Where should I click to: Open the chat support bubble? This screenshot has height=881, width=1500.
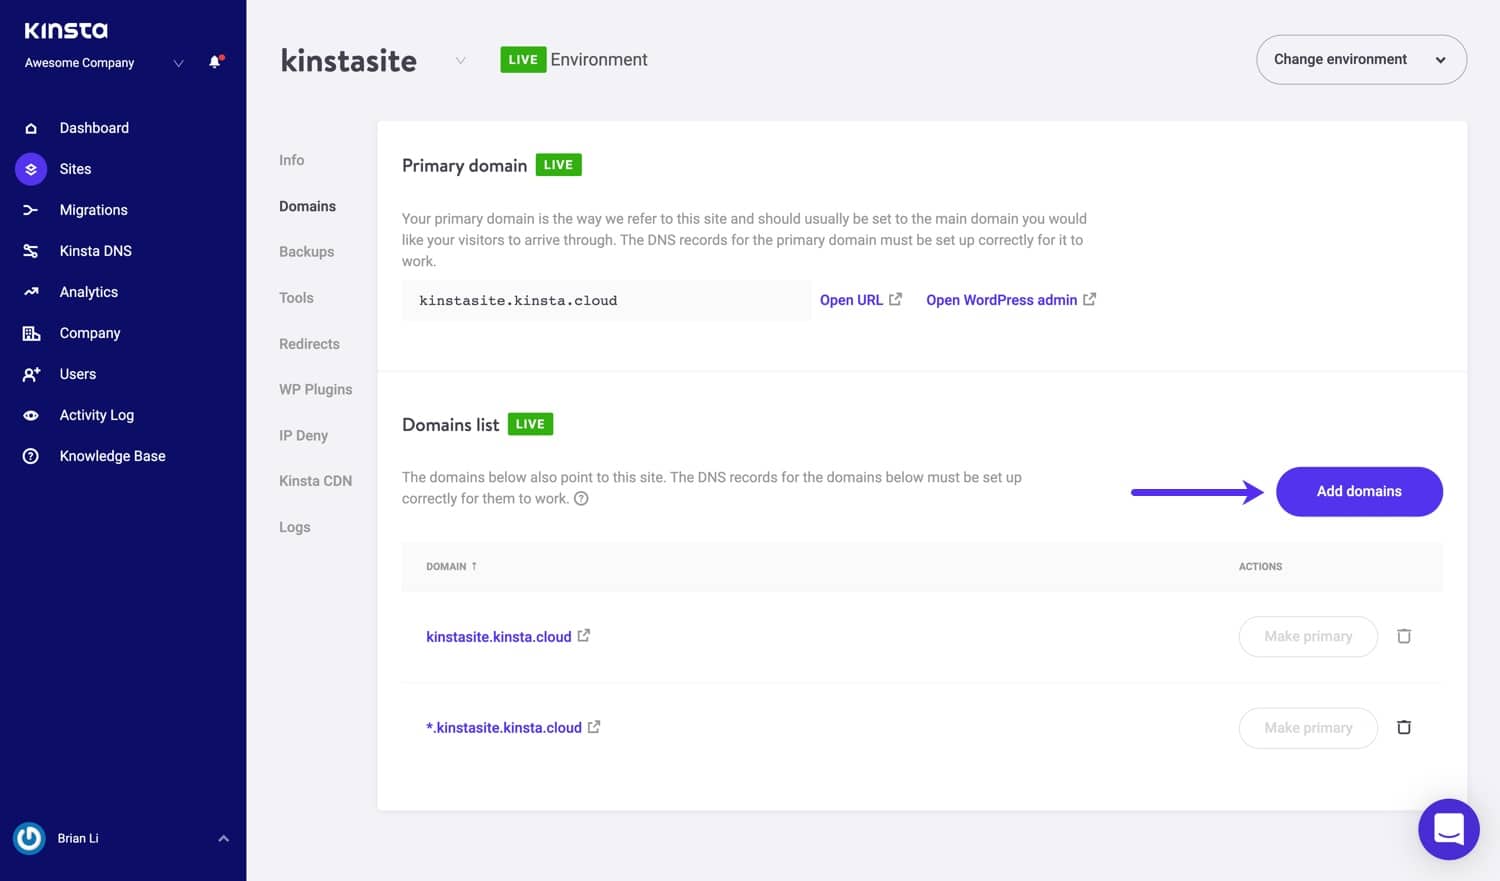pyautogui.click(x=1449, y=829)
